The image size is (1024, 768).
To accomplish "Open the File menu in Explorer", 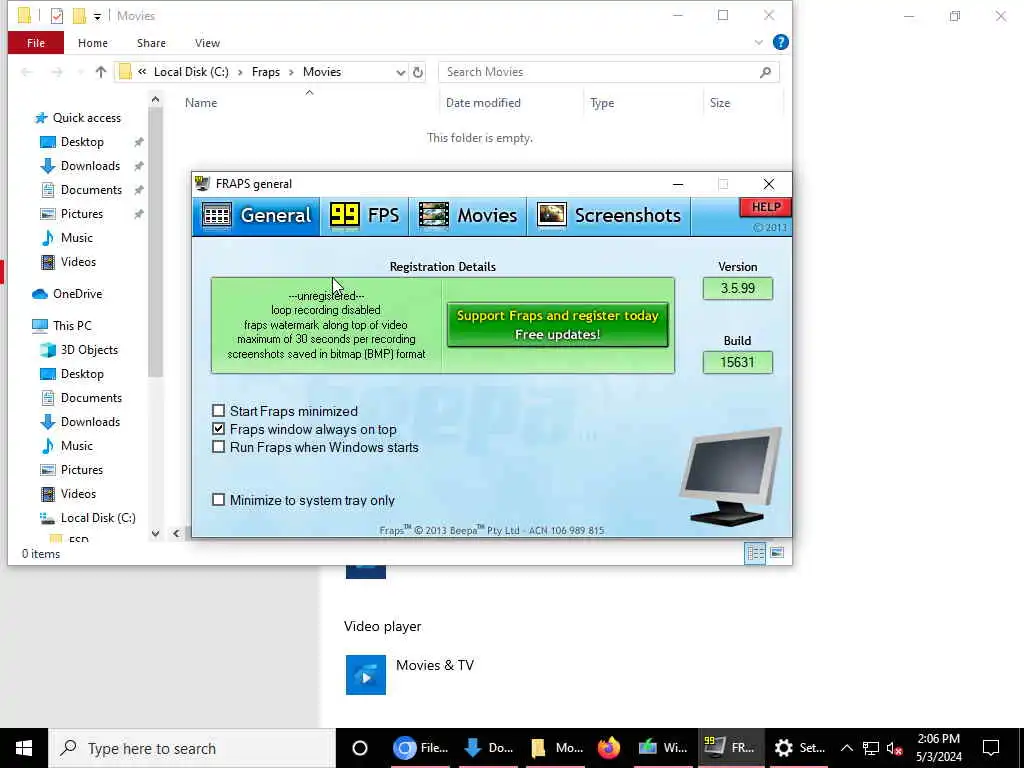I will [x=36, y=43].
